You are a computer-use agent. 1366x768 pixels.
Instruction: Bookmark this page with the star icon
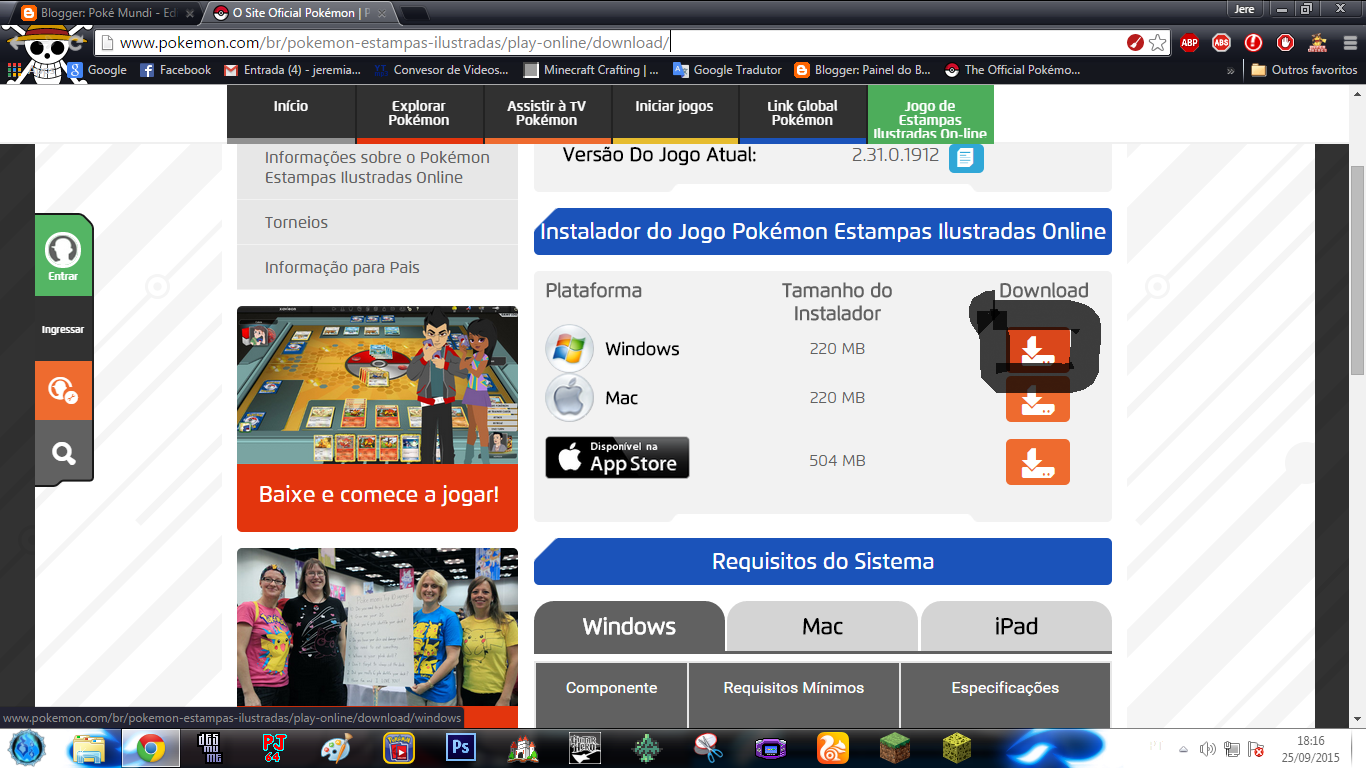point(1157,43)
